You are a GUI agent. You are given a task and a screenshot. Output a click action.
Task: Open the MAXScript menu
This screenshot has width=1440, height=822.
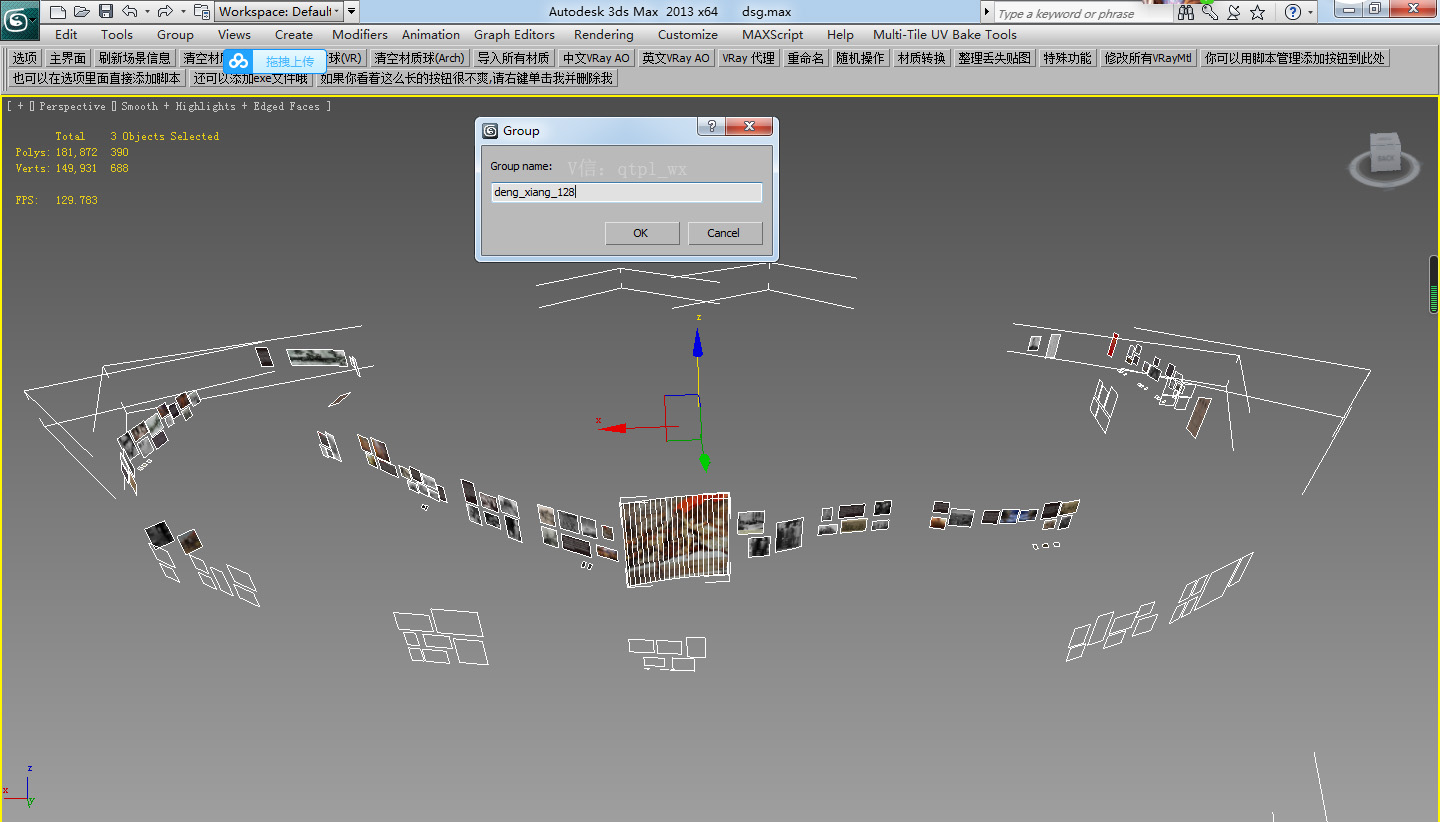pos(772,34)
